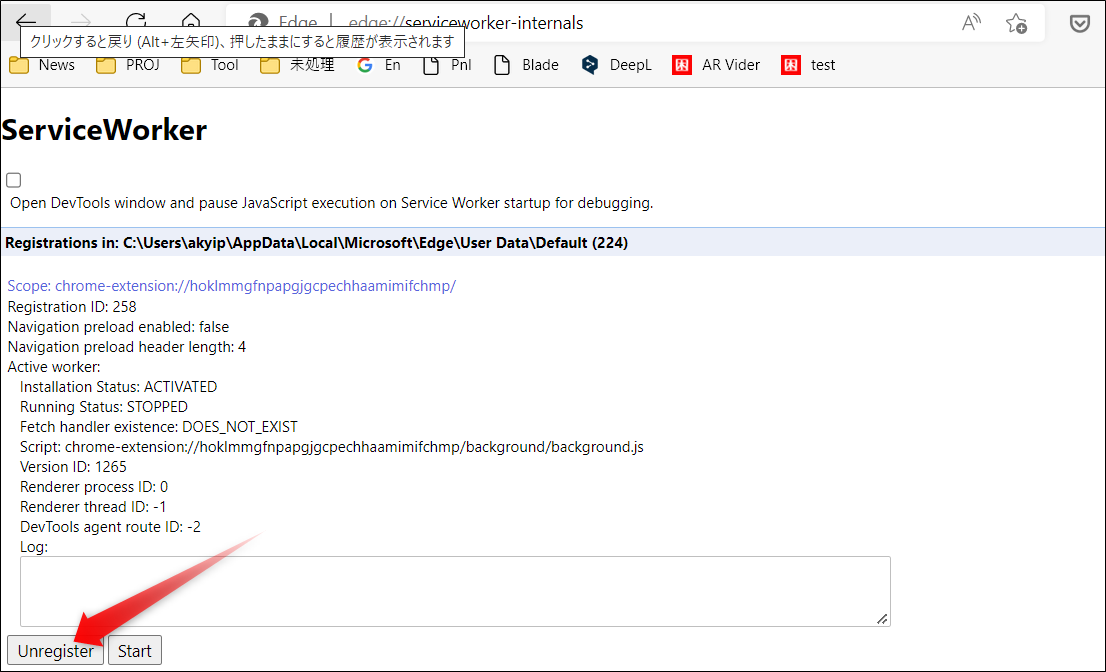This screenshot has width=1106, height=672.
Task: Click the add-to-favorites star icon
Action: [x=1017, y=23]
